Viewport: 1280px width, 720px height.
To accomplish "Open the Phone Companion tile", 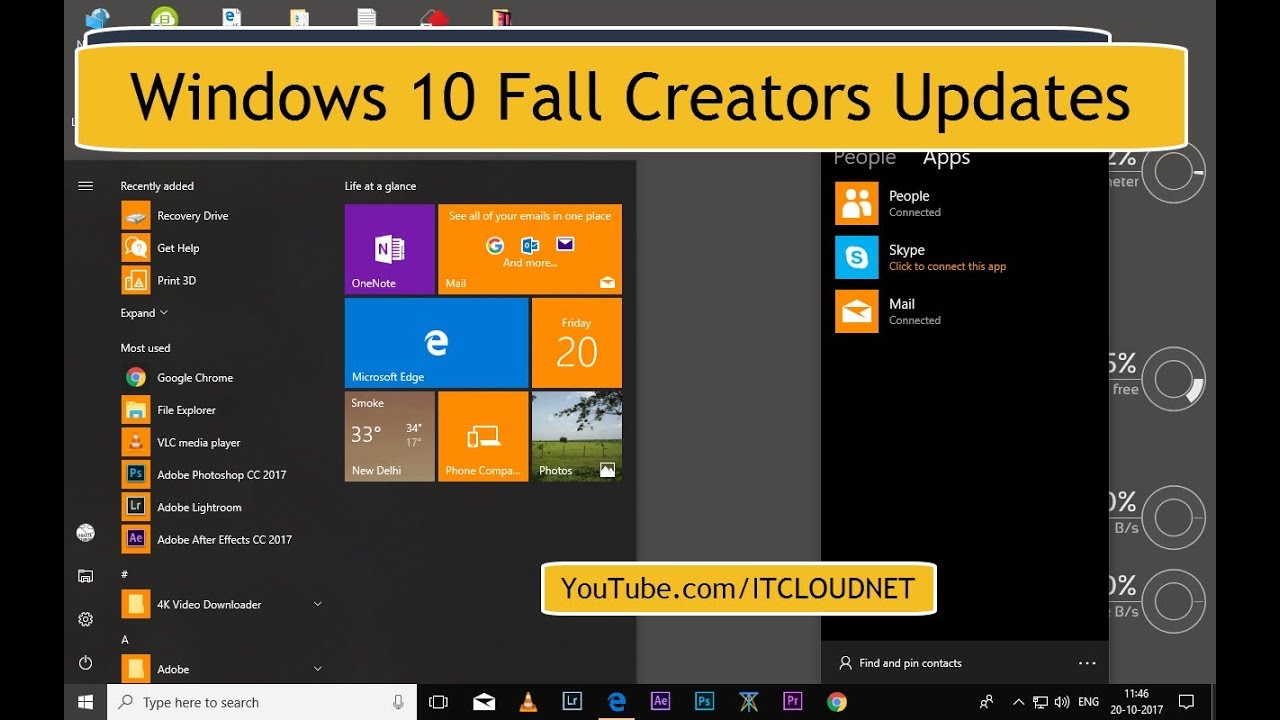I will coord(483,436).
